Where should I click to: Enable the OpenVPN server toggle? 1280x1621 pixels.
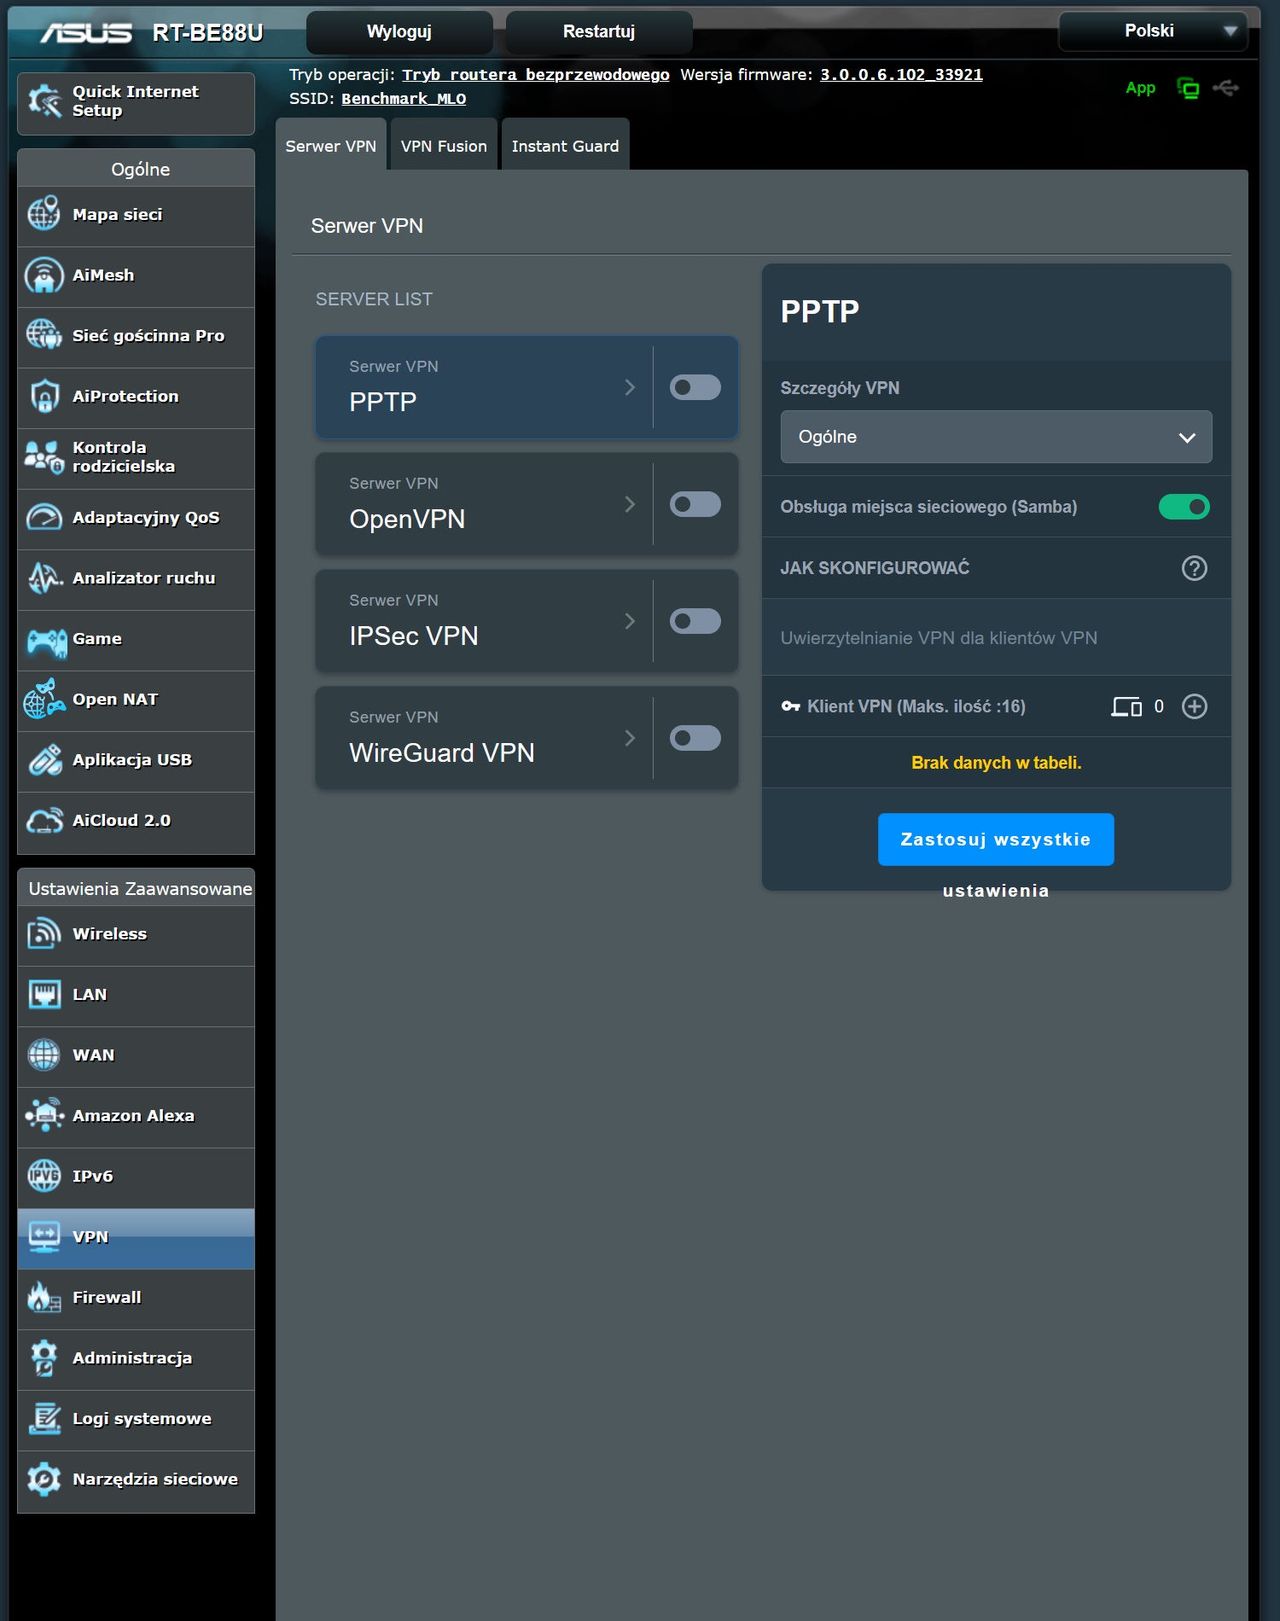[695, 504]
